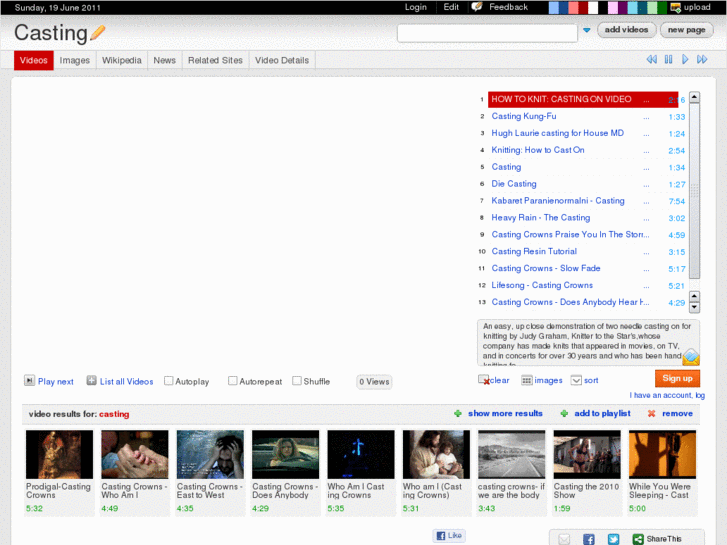Open options dots for Casting Resin Tutorial

pos(646,253)
